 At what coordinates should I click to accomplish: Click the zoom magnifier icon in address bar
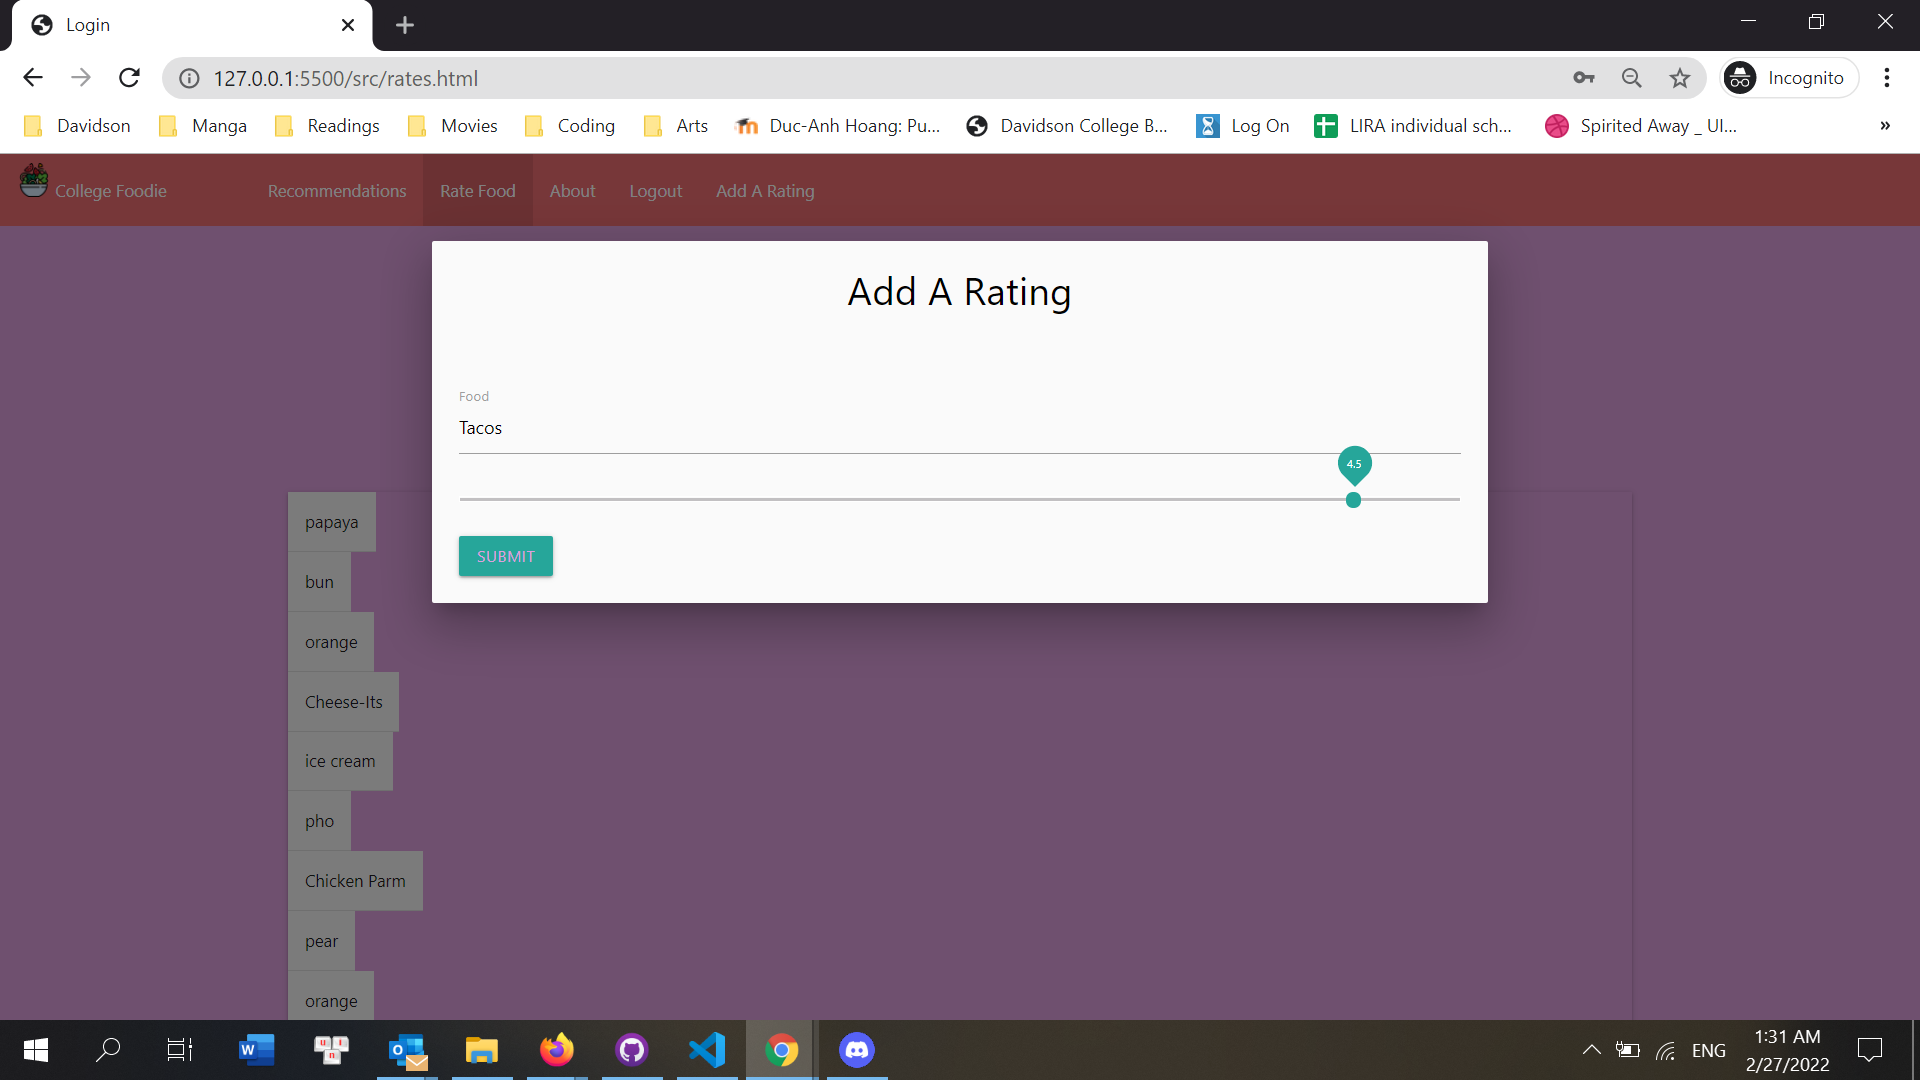pos(1631,78)
